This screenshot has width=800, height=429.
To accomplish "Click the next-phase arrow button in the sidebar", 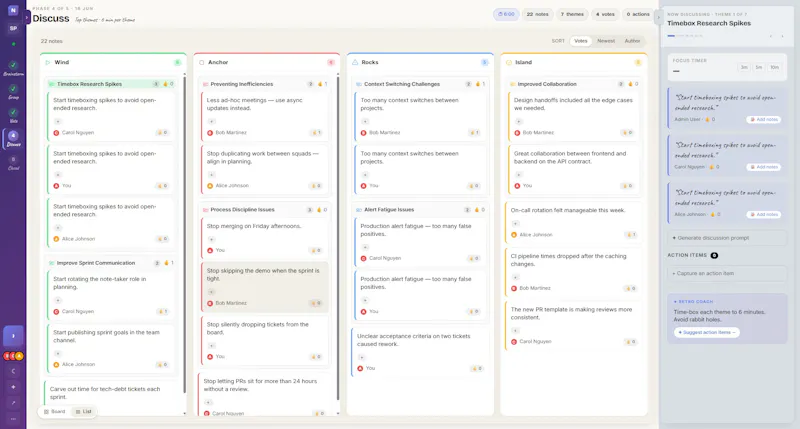I will coord(13,336).
